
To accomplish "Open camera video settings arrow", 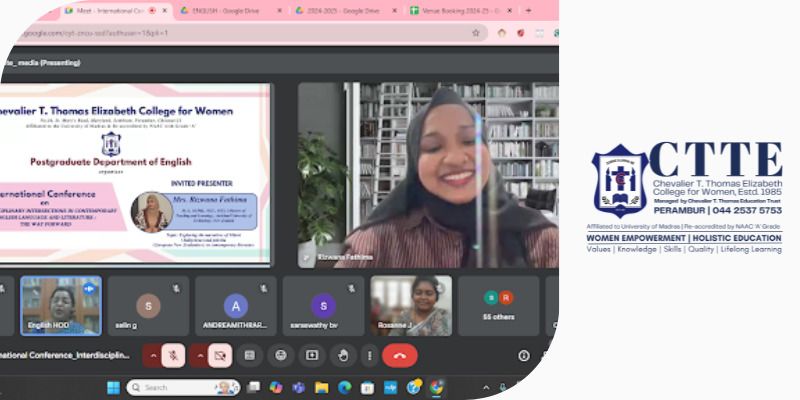I will tap(199, 356).
